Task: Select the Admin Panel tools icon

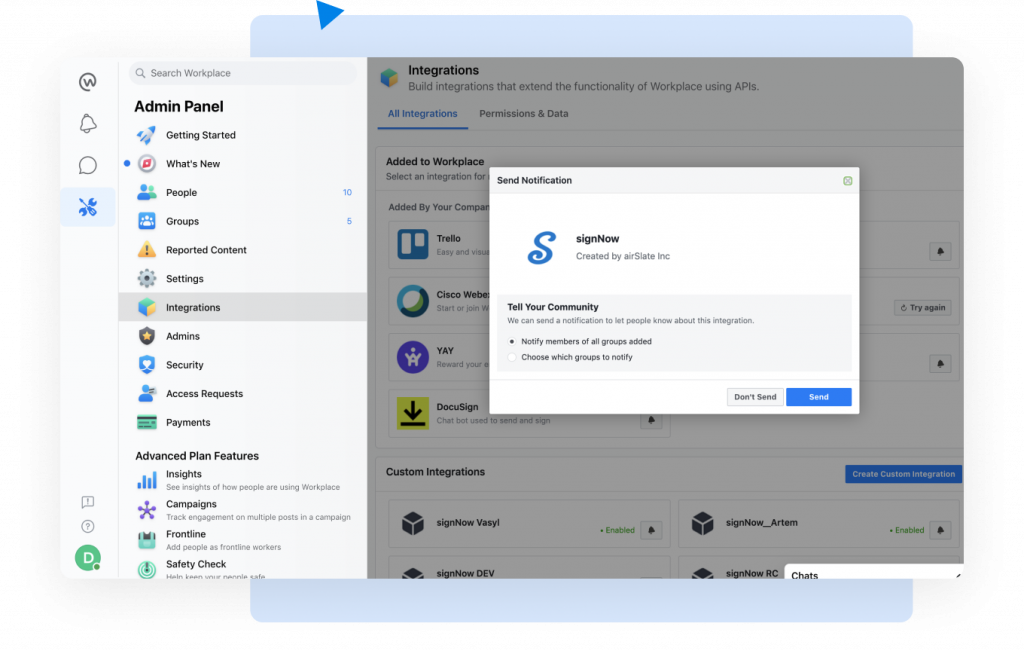Action: (x=88, y=207)
